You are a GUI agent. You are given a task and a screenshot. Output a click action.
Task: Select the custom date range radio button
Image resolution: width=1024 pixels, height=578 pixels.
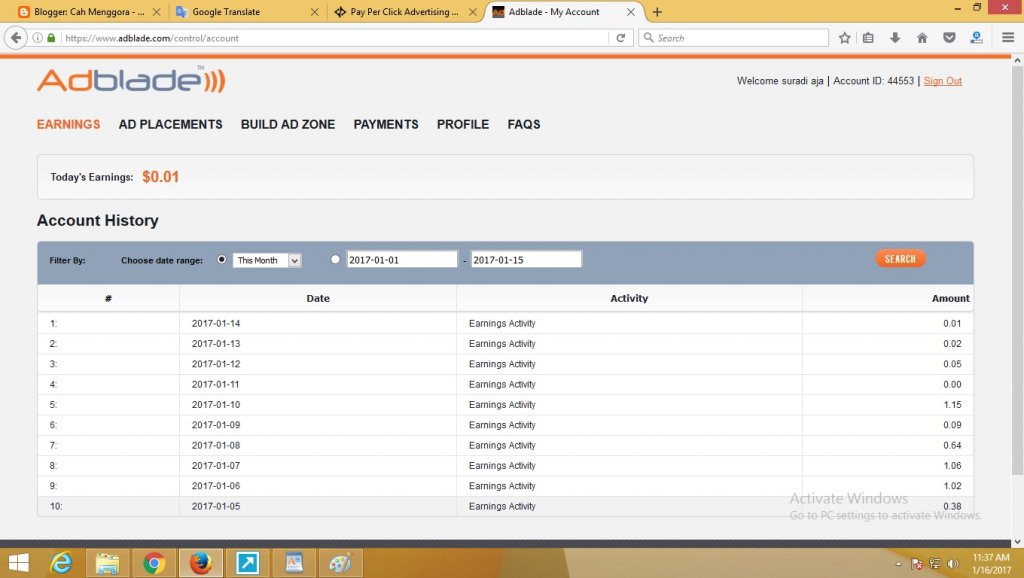pyautogui.click(x=335, y=259)
